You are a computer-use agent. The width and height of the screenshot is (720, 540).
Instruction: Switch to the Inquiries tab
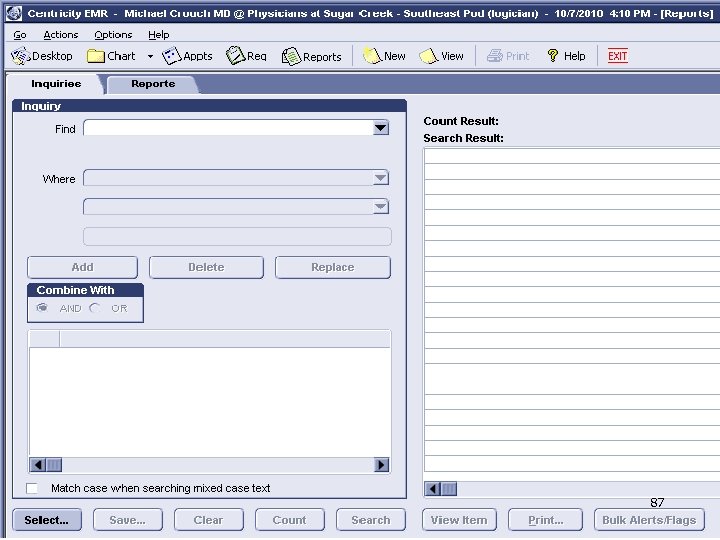[x=56, y=84]
